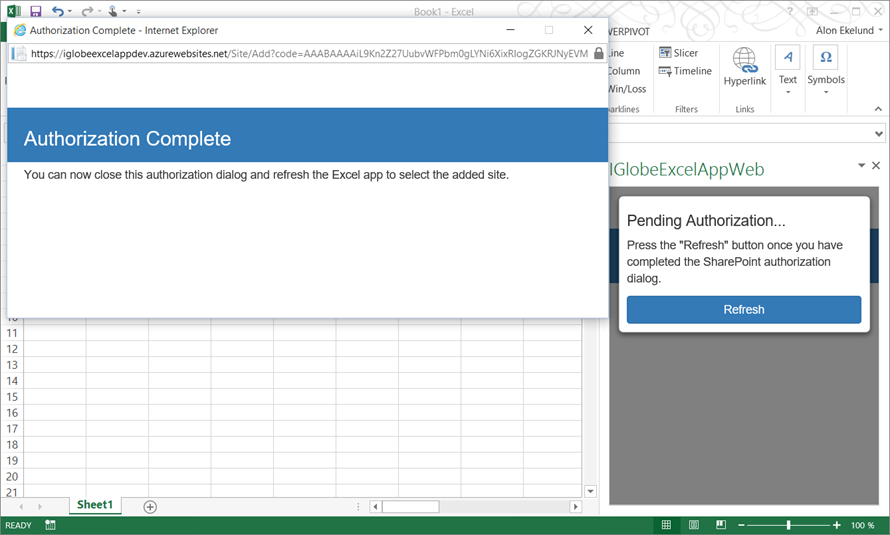Switch to Page Break Preview

720,525
